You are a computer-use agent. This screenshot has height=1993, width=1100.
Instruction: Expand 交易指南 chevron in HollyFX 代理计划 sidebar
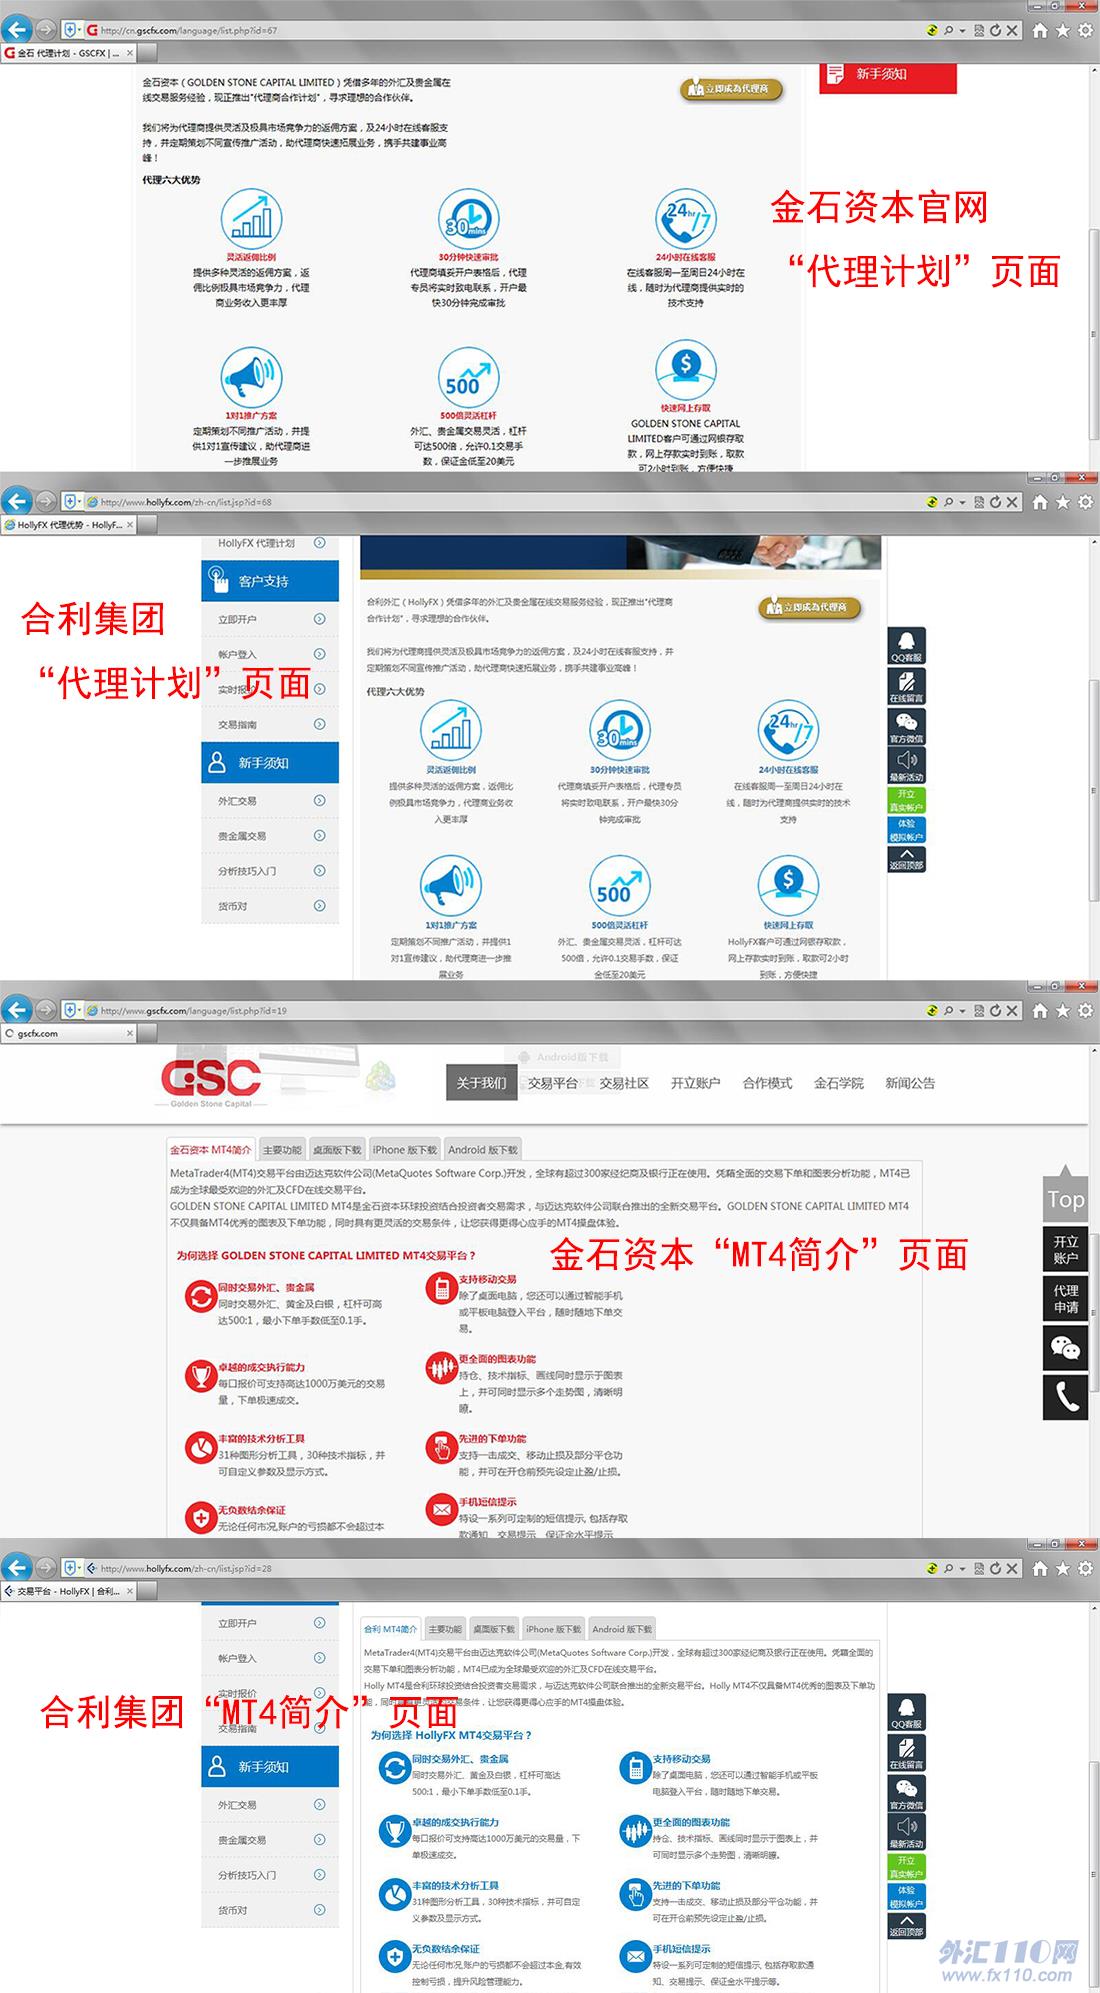319,724
